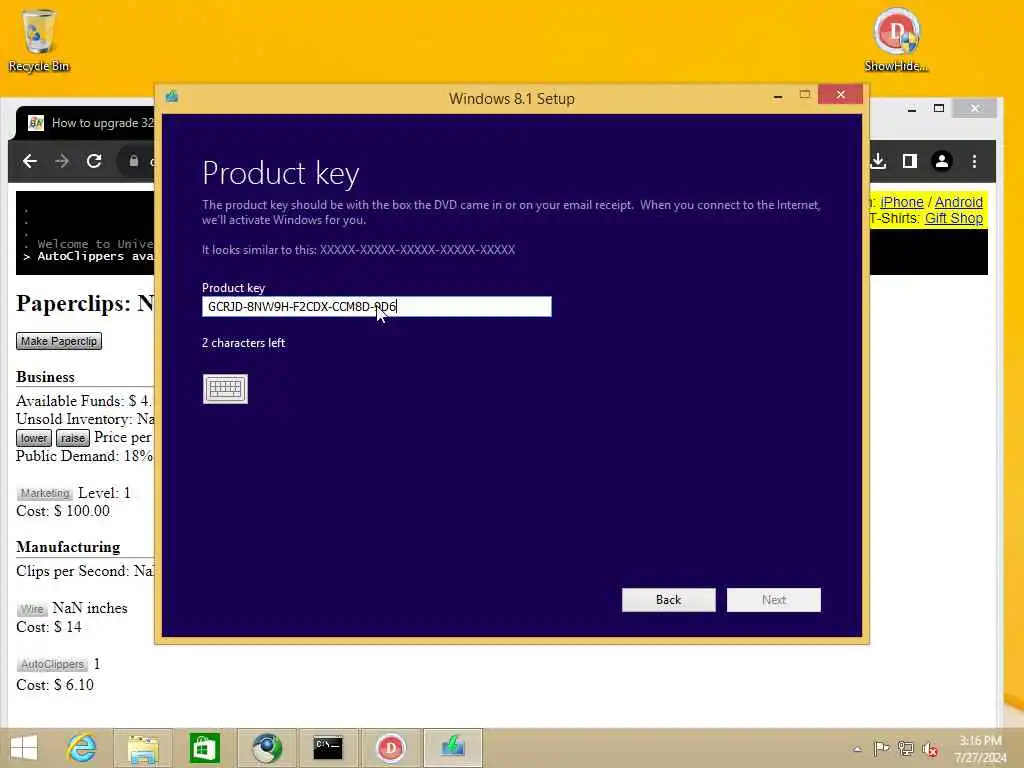Click the lower price button
This screenshot has height=768, width=1024.
(33, 438)
